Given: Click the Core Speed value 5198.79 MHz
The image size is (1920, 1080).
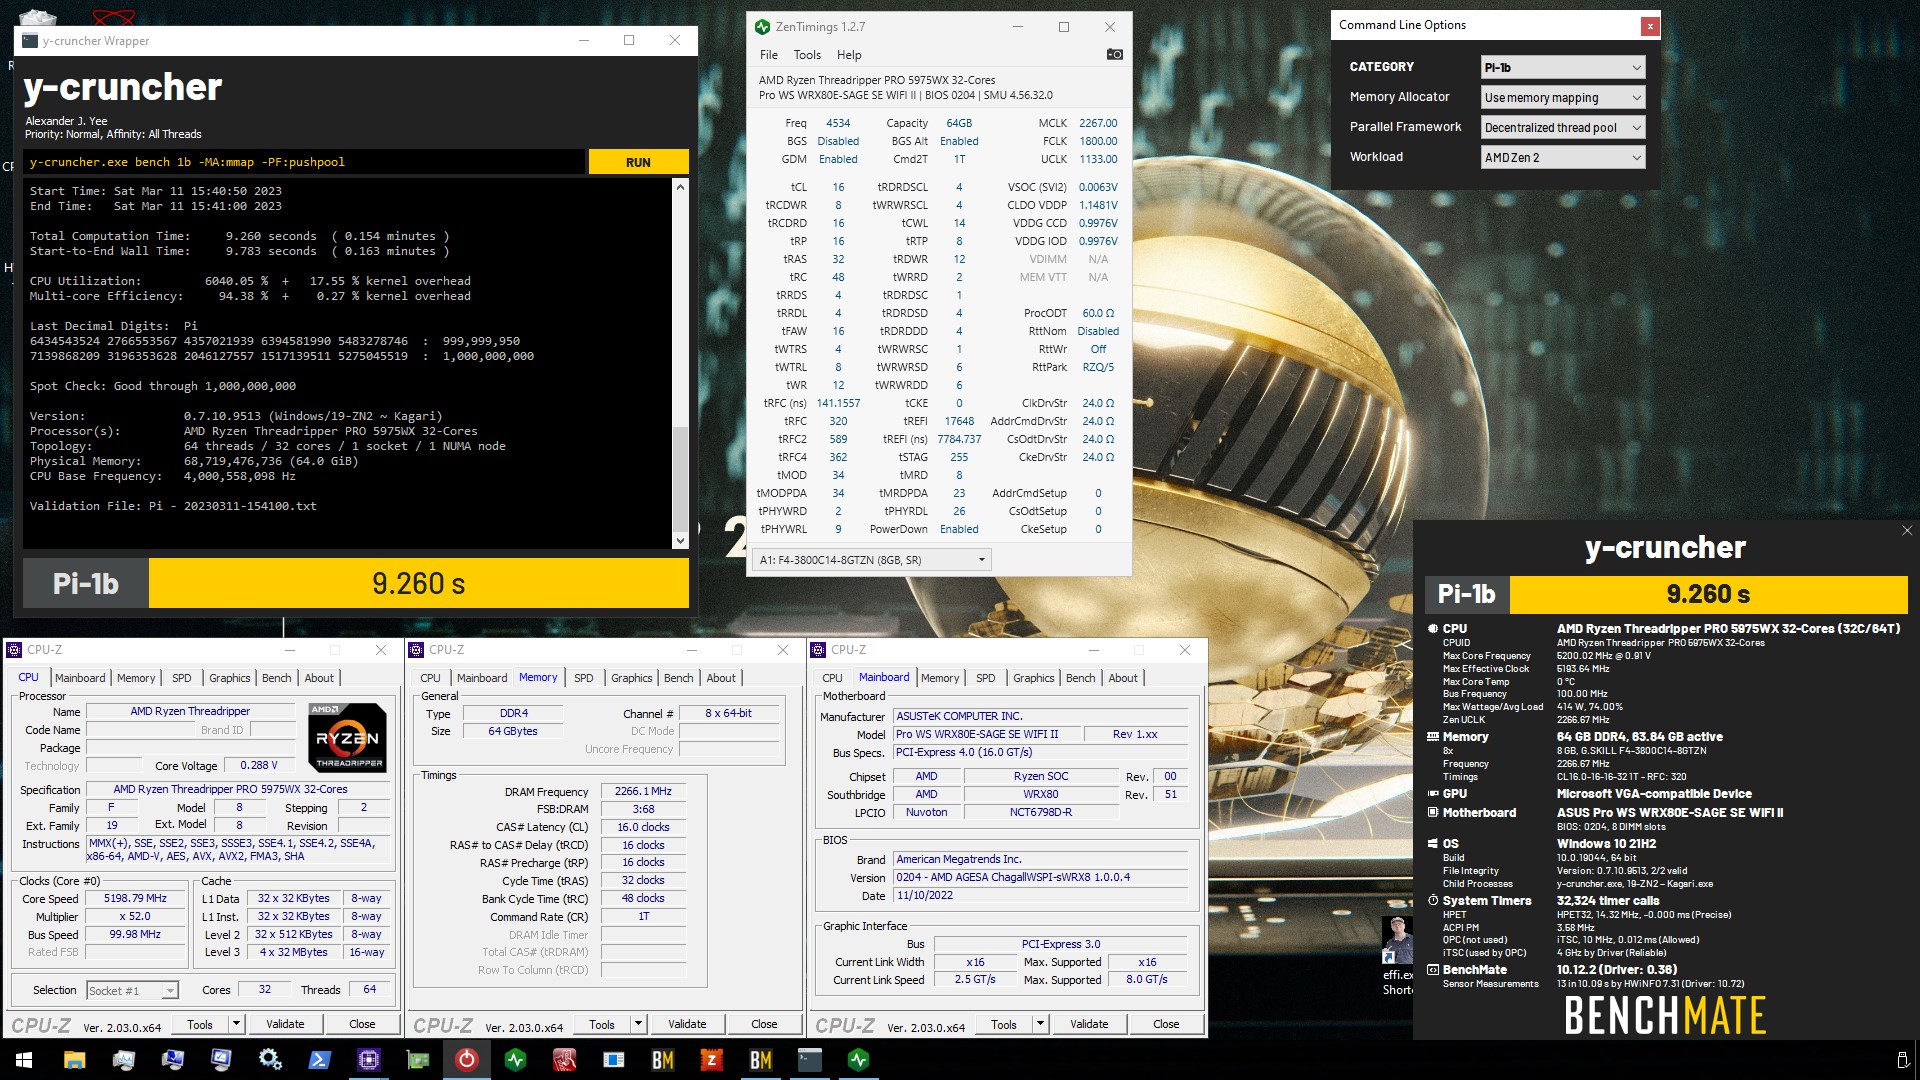Looking at the screenshot, I should (x=135, y=898).
